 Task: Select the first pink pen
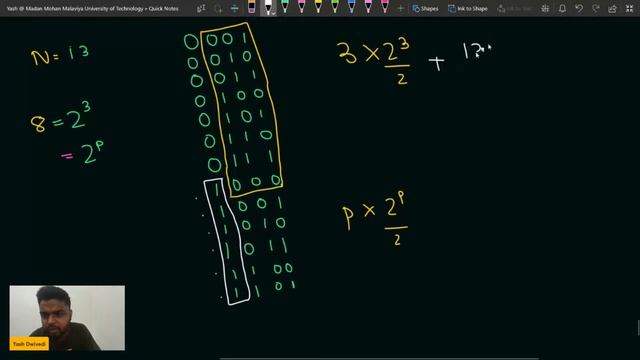coord(301,7)
